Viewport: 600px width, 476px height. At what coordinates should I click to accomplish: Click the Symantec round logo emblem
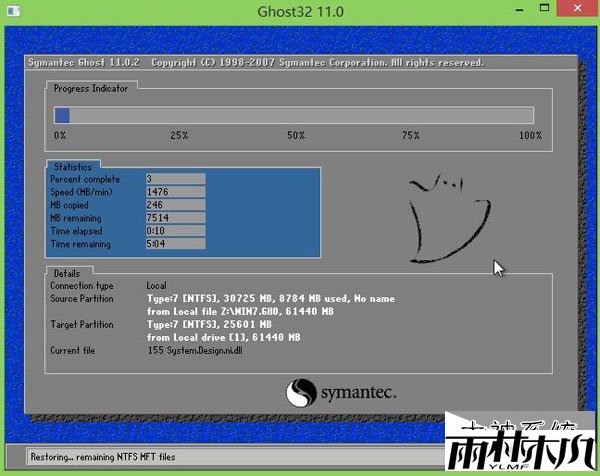[303, 391]
